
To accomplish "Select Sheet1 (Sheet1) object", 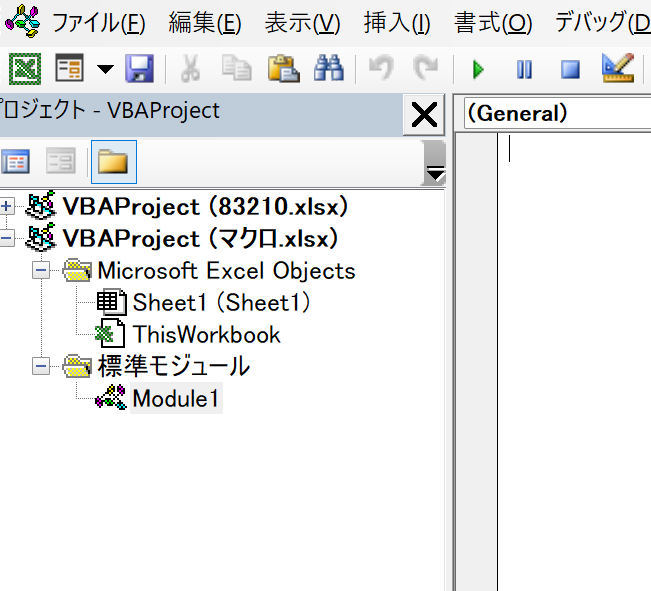I will pos(222,302).
